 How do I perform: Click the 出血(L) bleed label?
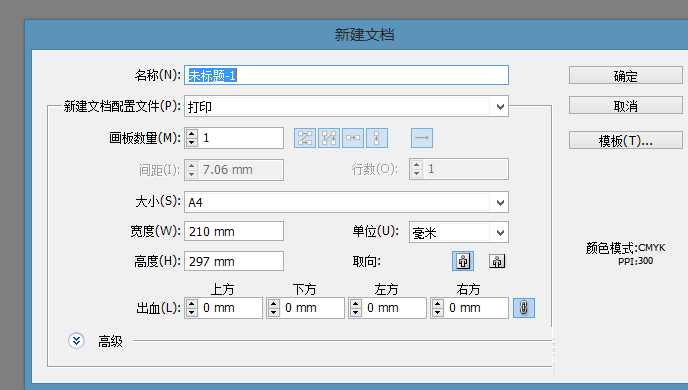point(158,308)
